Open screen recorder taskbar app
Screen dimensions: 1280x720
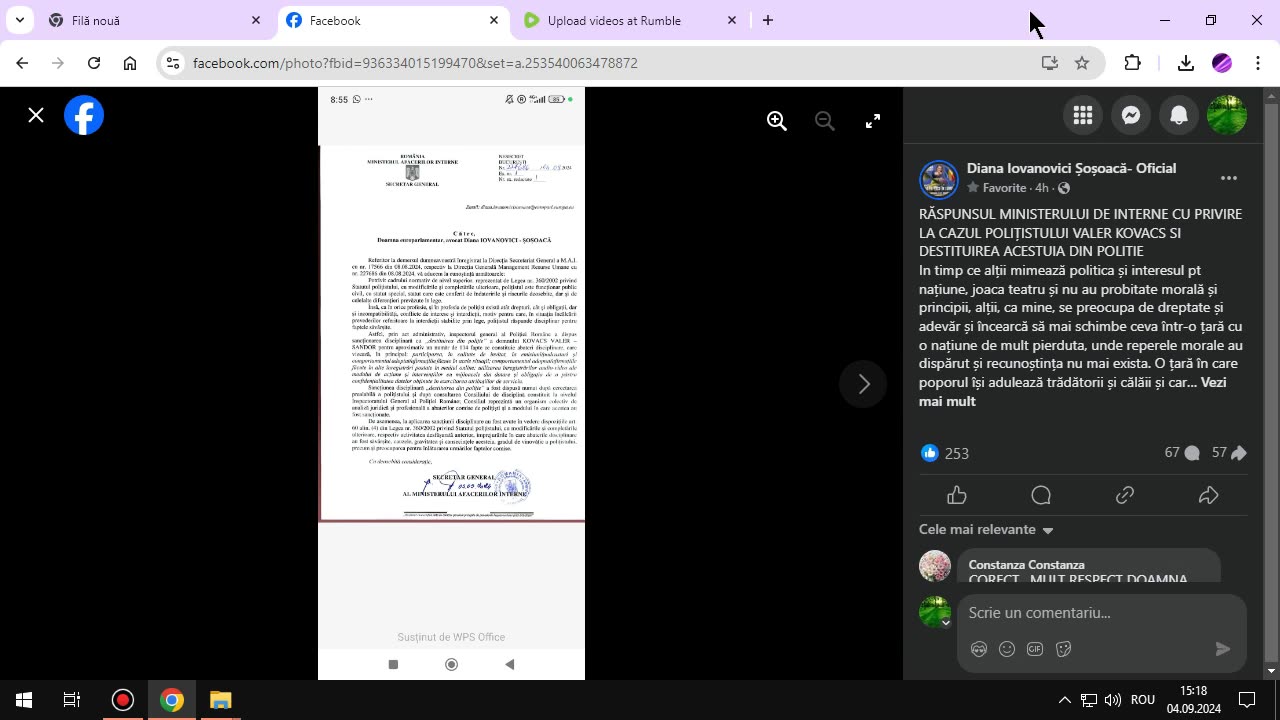coord(123,700)
